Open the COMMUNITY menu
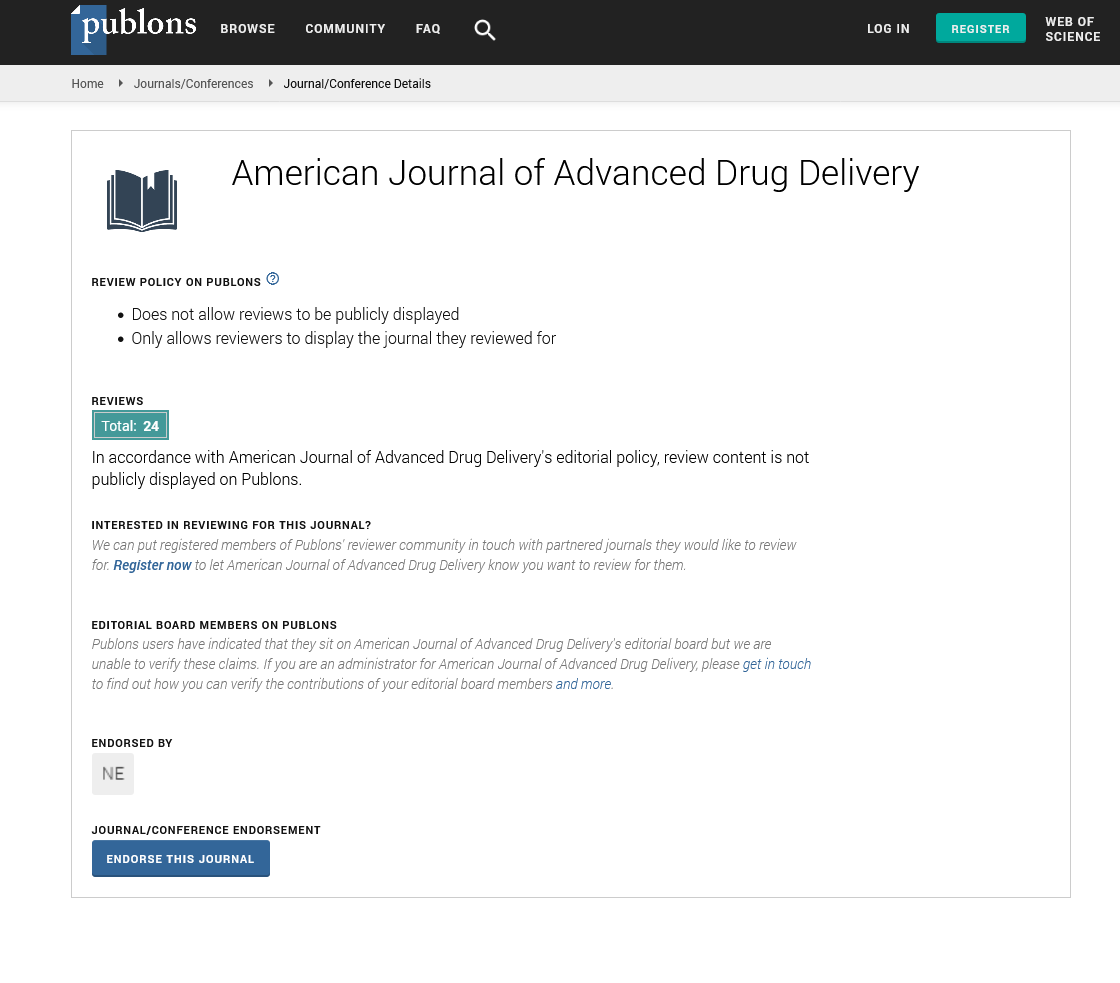This screenshot has width=1120, height=983. [345, 29]
